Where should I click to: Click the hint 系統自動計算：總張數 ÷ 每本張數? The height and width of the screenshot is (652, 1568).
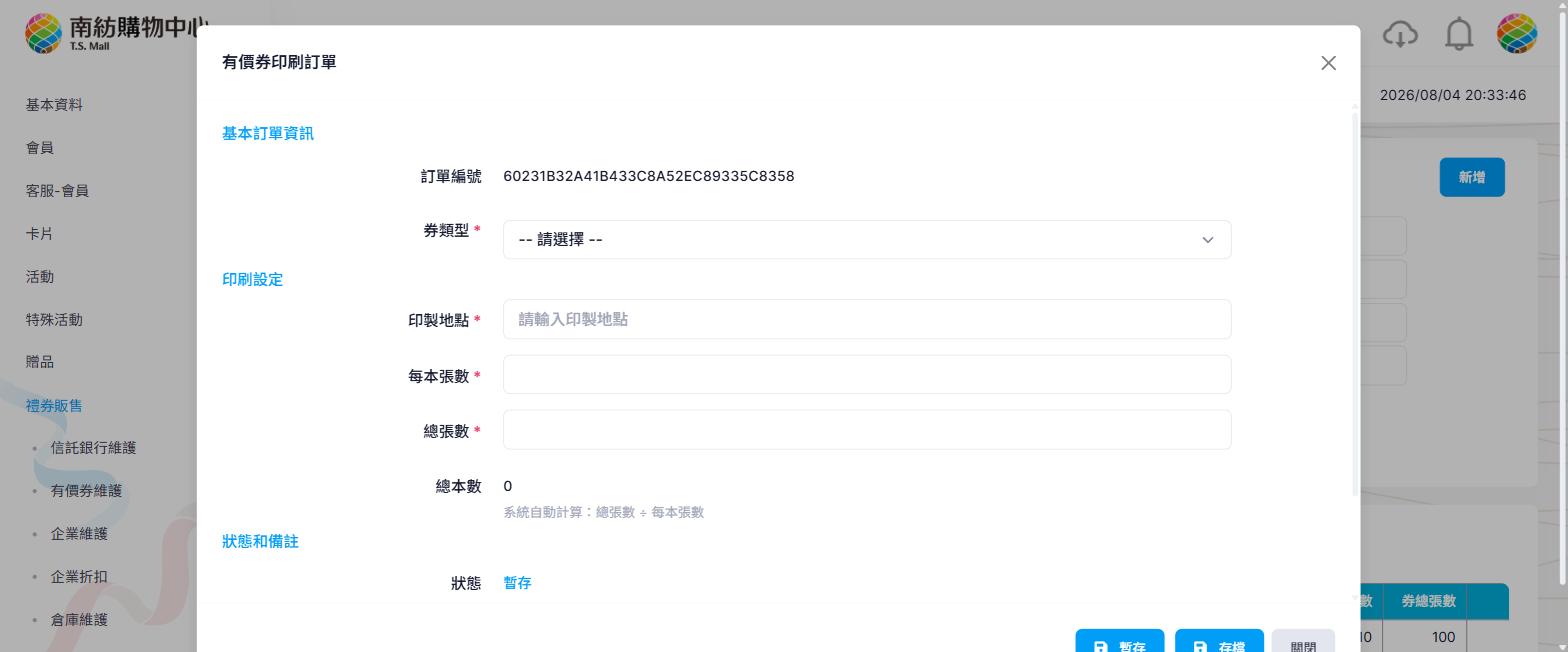[603, 512]
